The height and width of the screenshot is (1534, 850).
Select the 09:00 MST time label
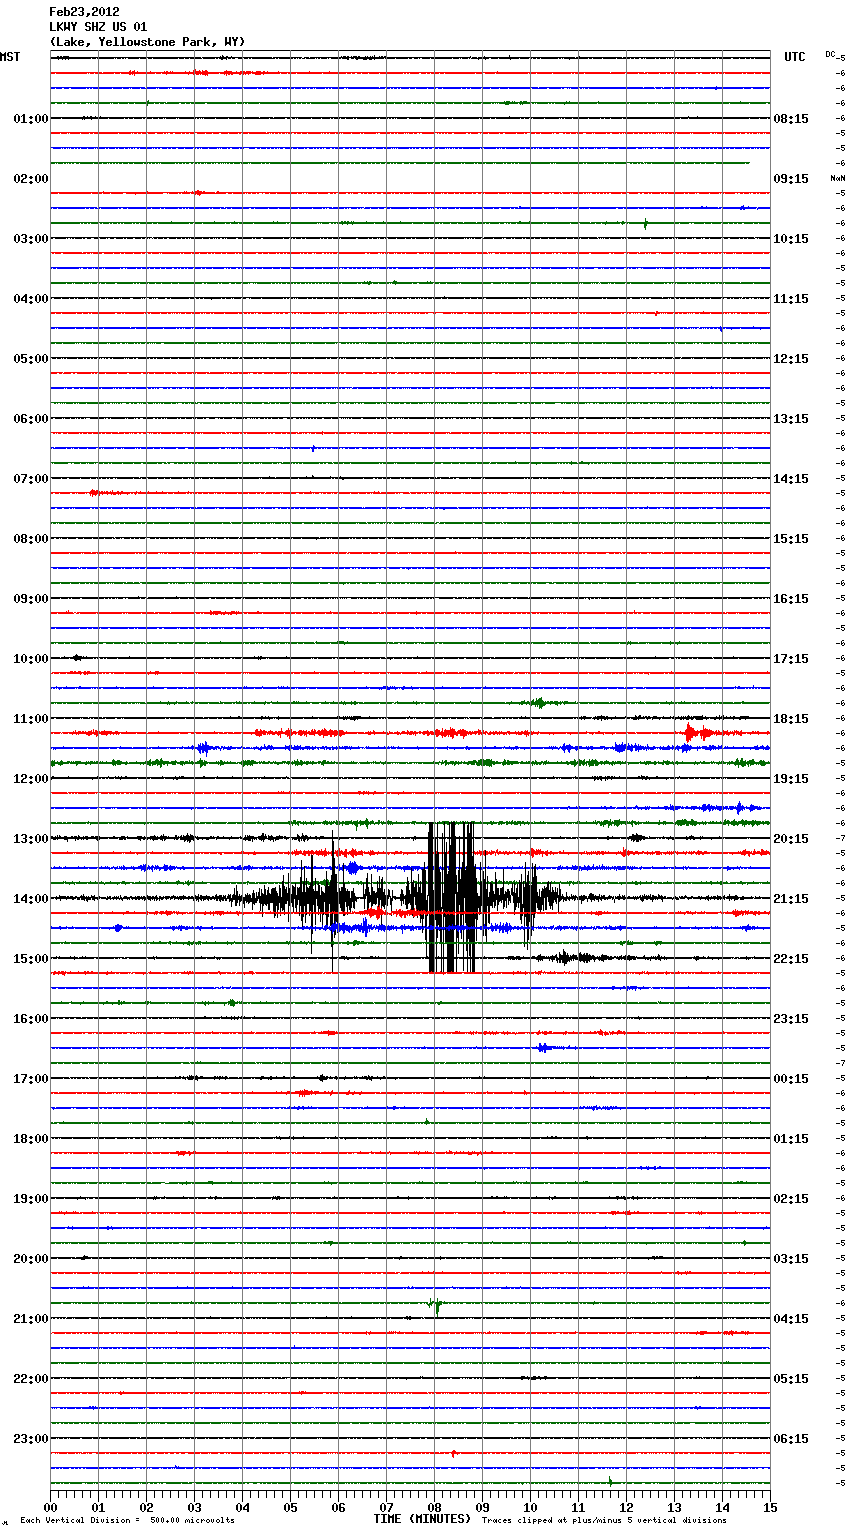click(x=31, y=599)
